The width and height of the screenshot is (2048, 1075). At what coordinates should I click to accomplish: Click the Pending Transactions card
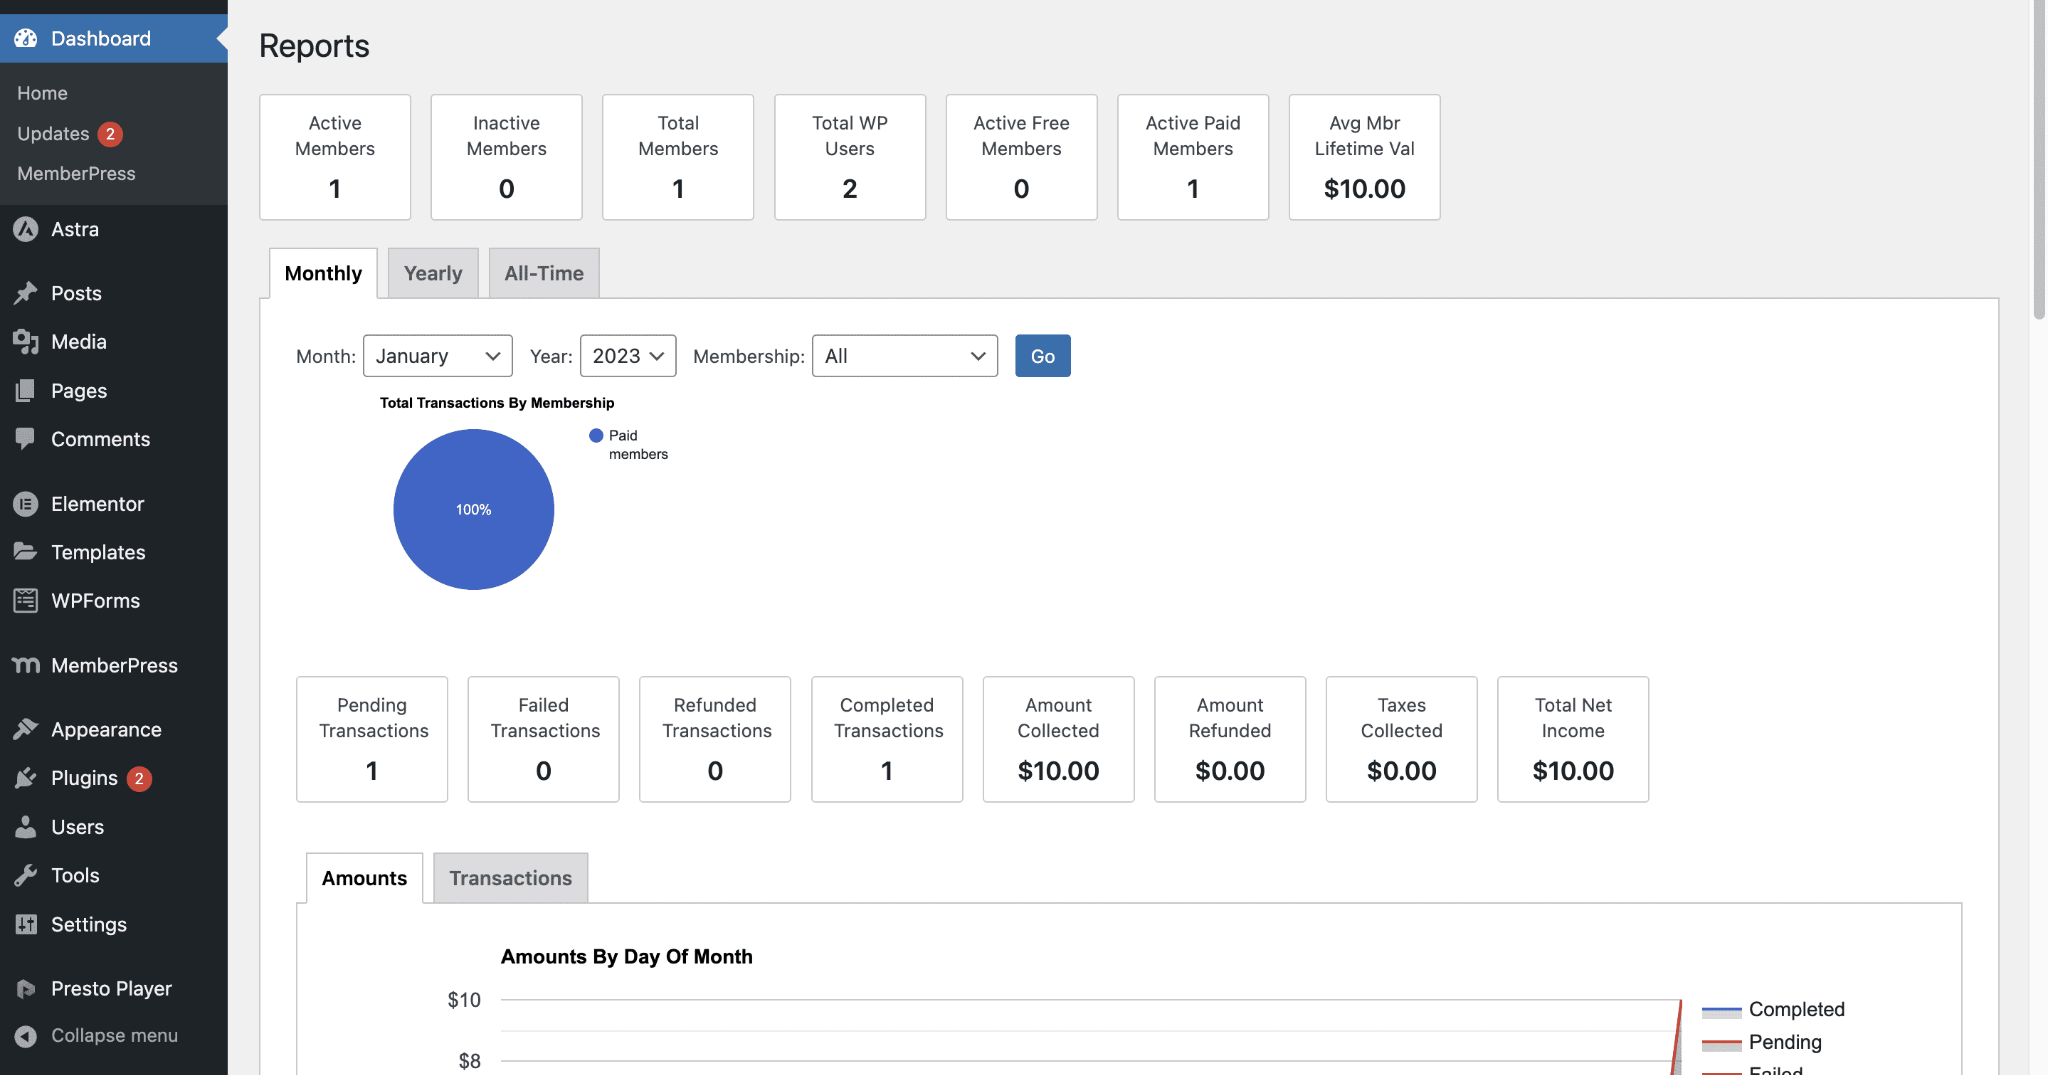tap(372, 739)
